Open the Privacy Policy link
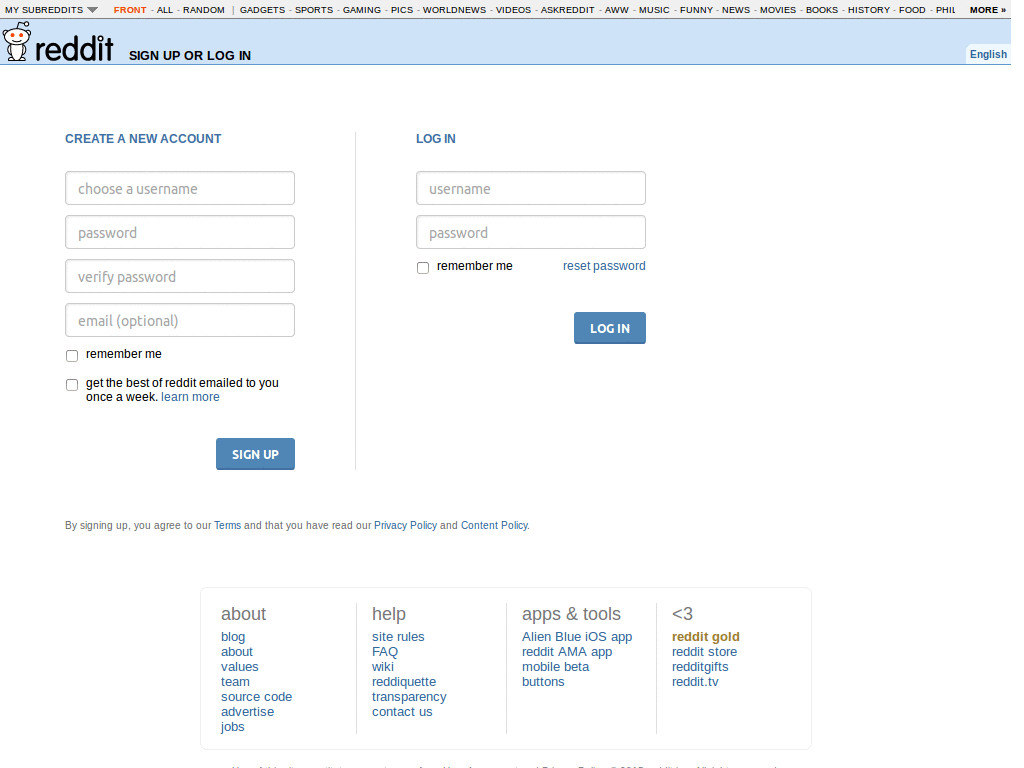Screen dimensions: 1024x768 405,525
